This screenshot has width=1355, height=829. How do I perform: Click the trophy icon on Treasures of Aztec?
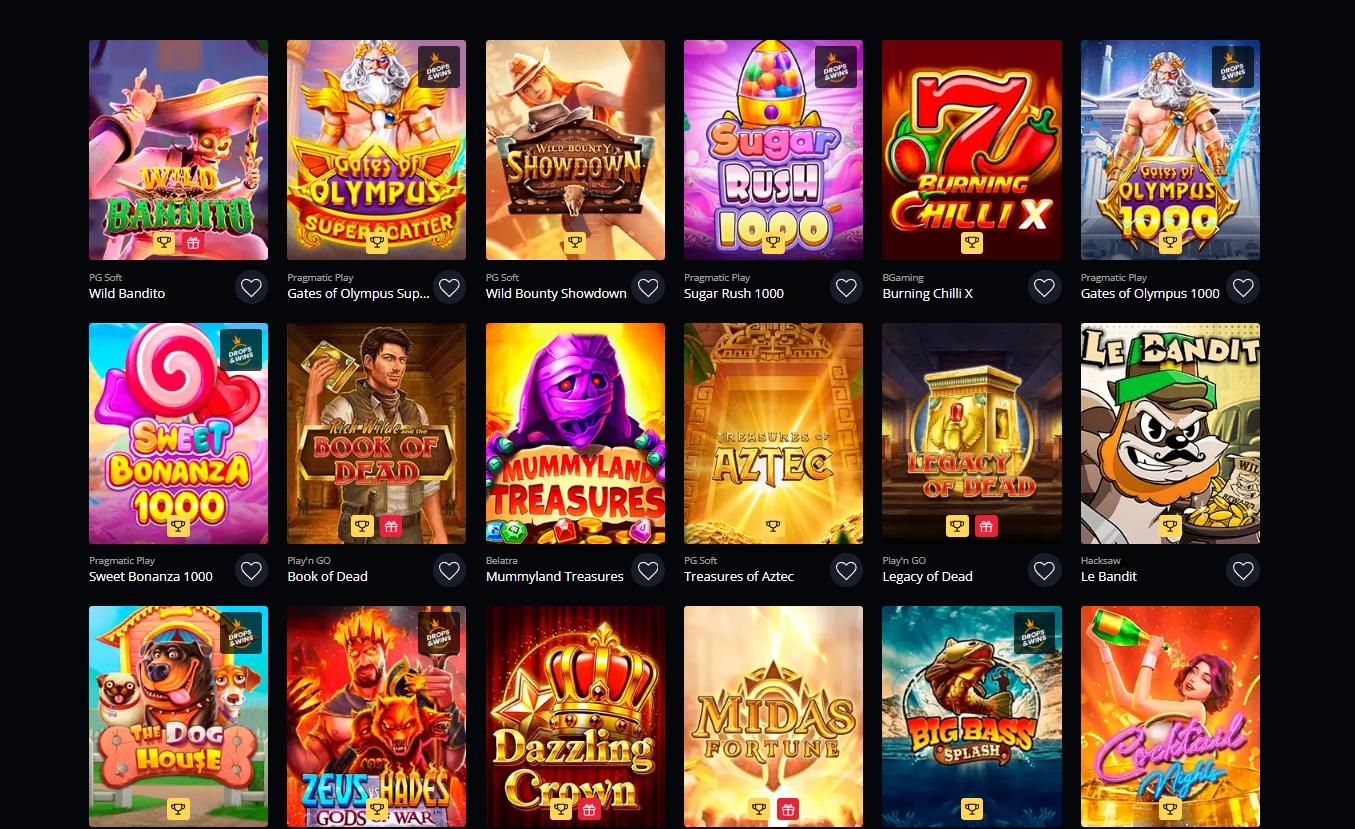(x=773, y=526)
